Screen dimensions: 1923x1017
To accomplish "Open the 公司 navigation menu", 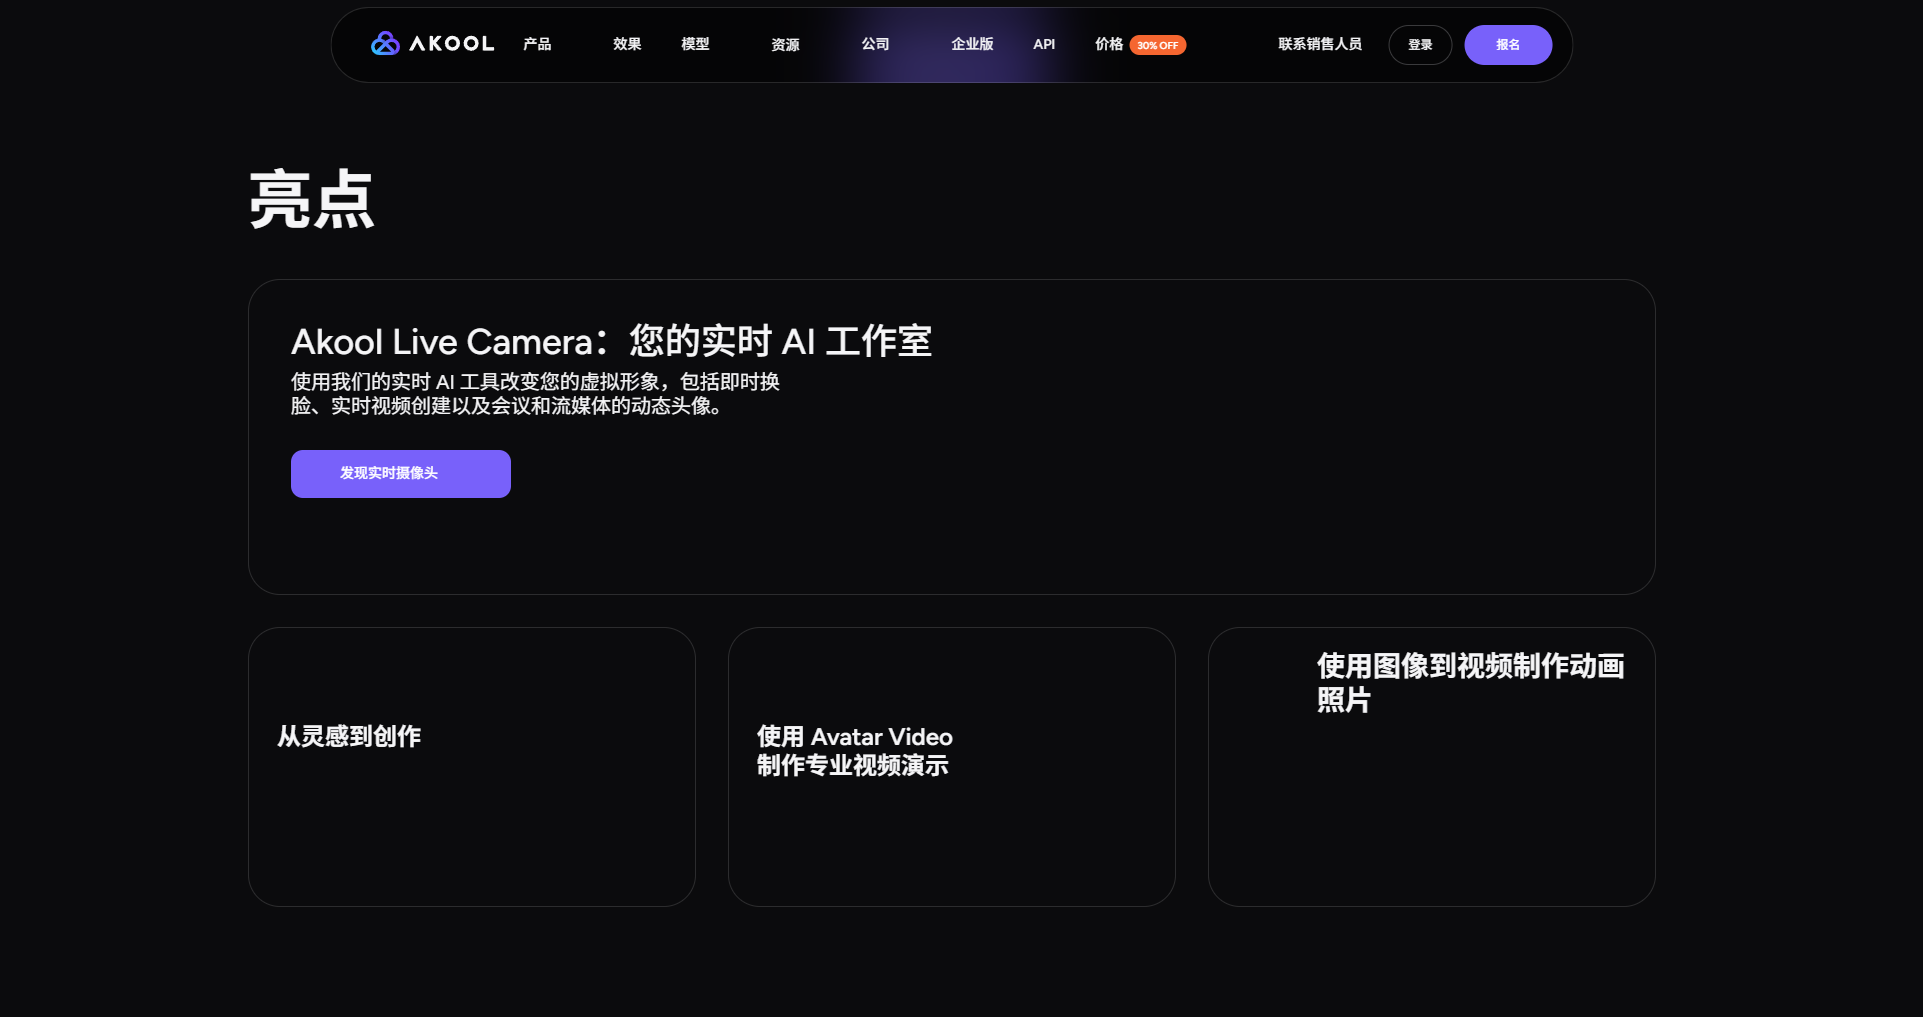I will (x=875, y=45).
